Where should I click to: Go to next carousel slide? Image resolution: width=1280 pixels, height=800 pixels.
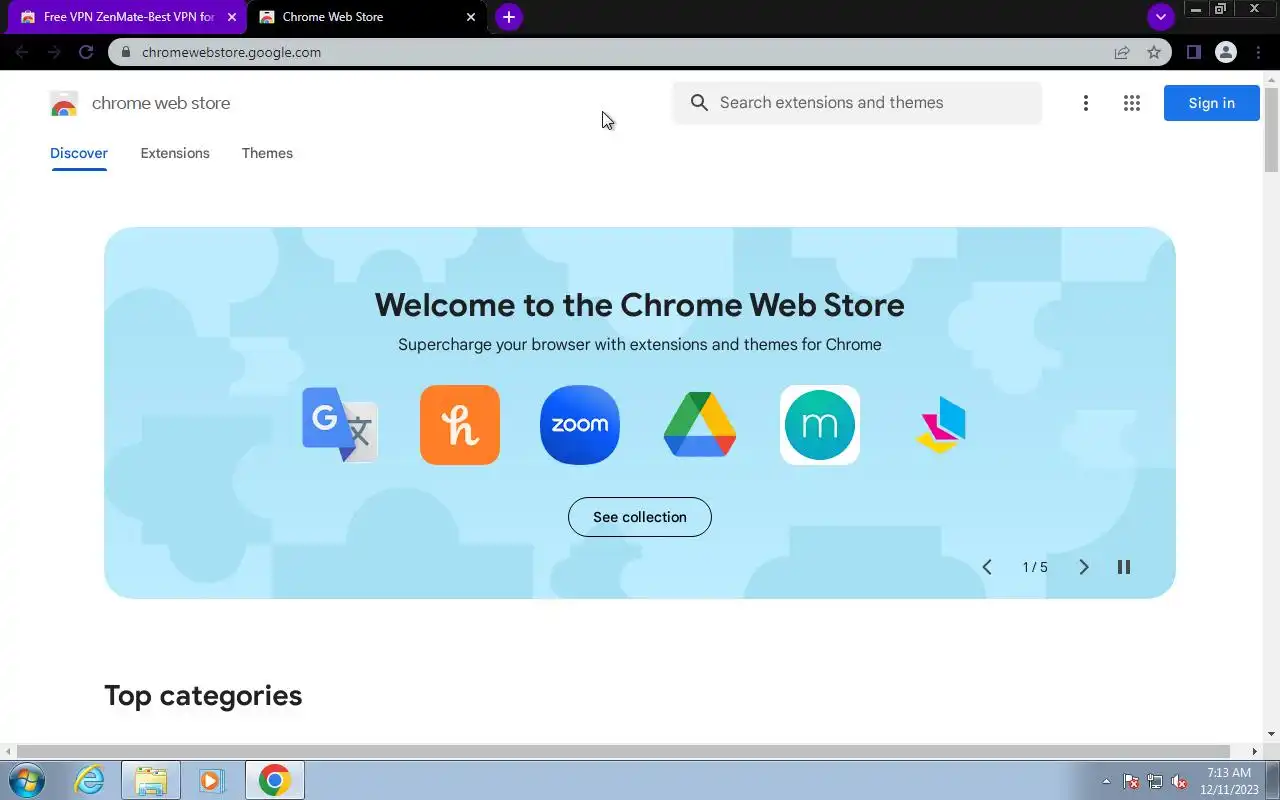pos(1083,567)
